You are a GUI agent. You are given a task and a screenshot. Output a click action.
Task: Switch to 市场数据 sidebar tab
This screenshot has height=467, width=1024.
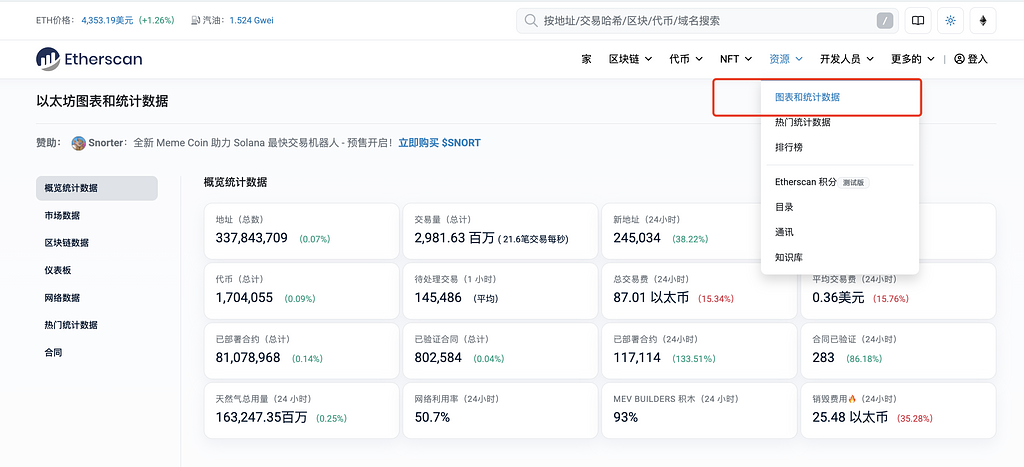[x=63, y=215]
